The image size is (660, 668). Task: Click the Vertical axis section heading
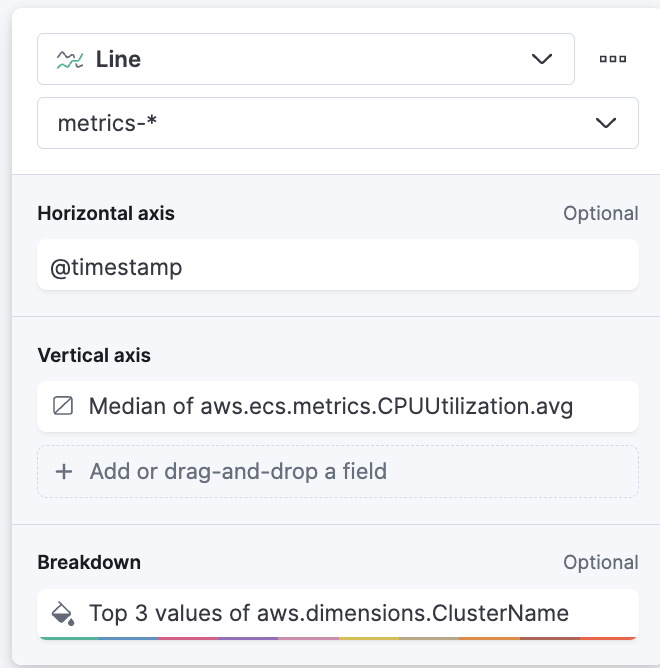pyautogui.click(x=94, y=355)
